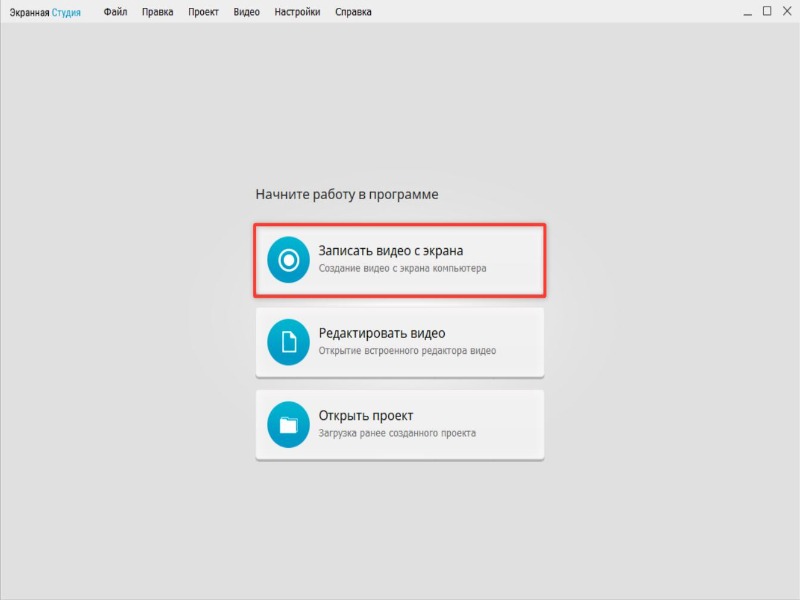The width and height of the screenshot is (800, 600).
Task: Click the folder icon for opening projects
Action: 288,425
